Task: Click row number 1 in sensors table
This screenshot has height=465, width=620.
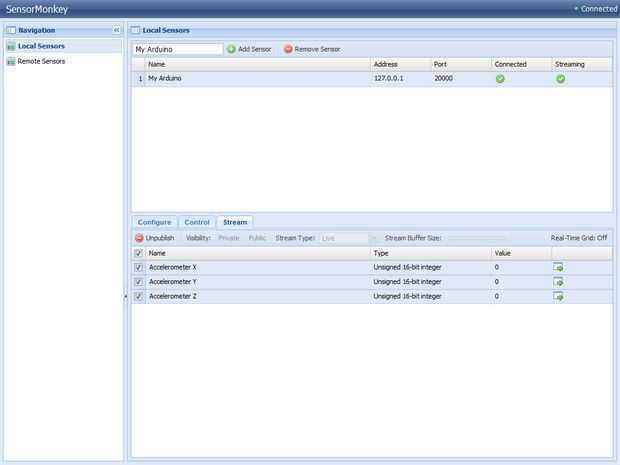Action: tap(140, 79)
